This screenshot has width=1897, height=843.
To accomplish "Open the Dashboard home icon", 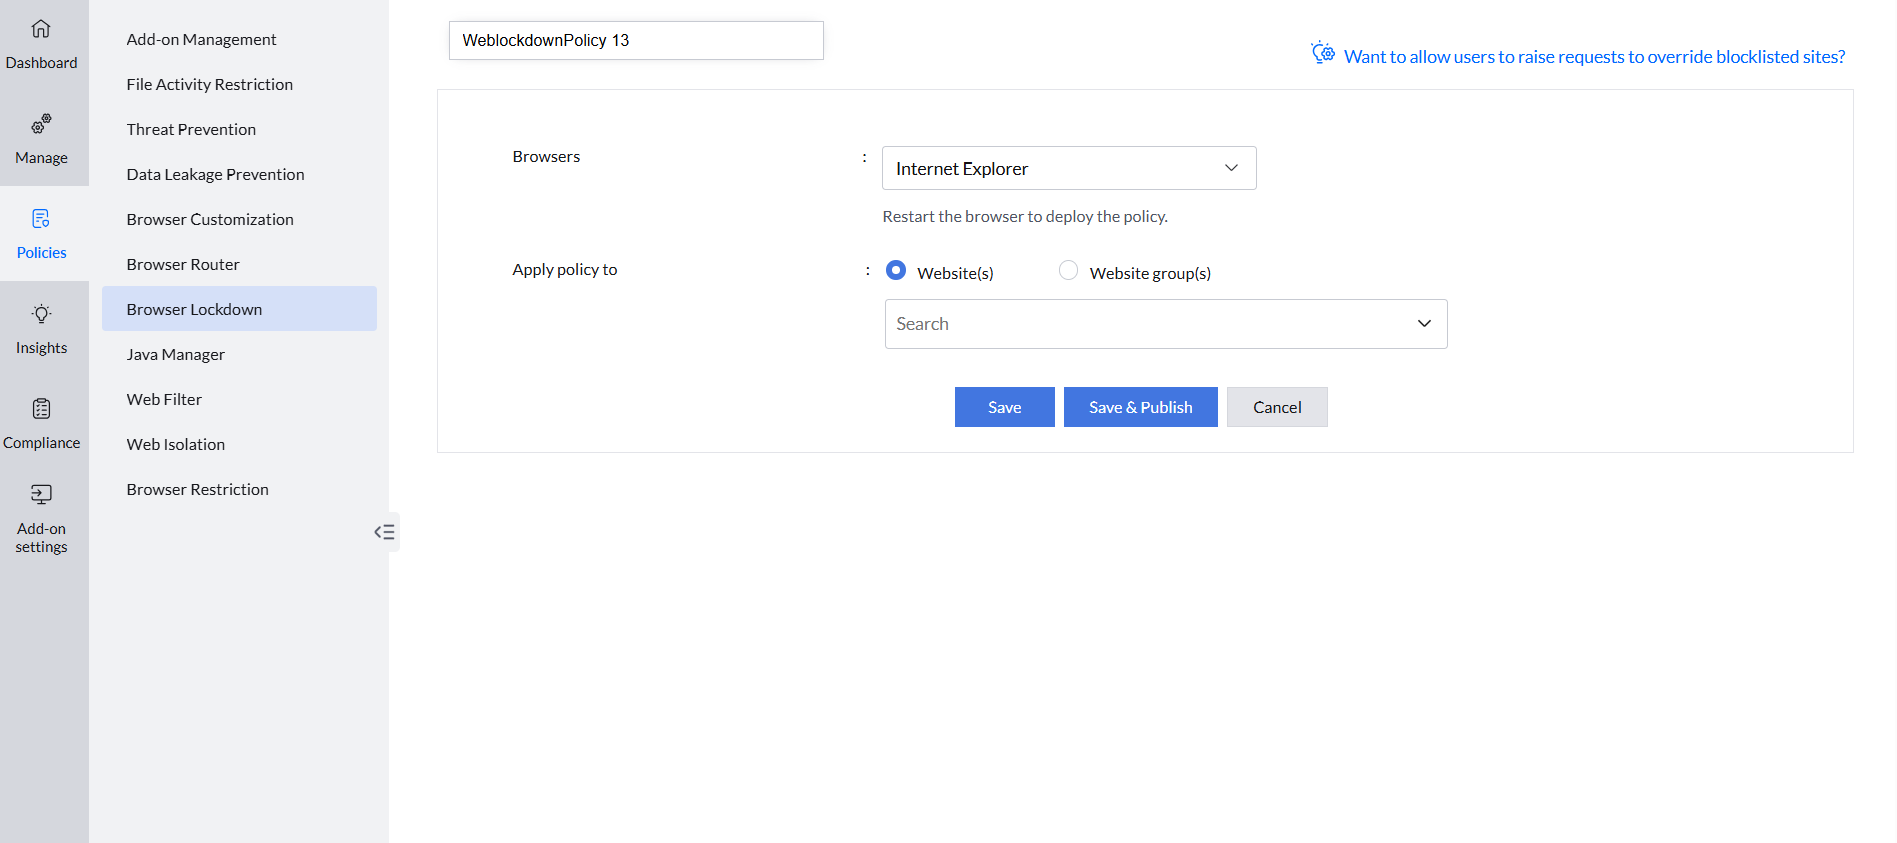I will [x=41, y=29].
